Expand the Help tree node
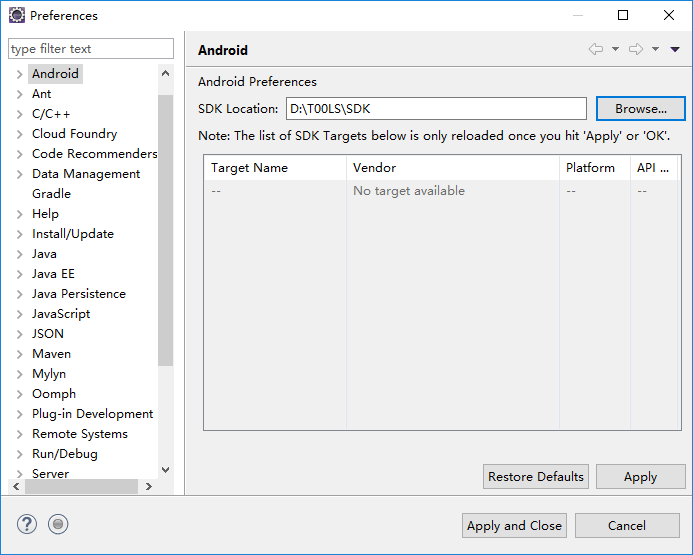 coord(19,214)
